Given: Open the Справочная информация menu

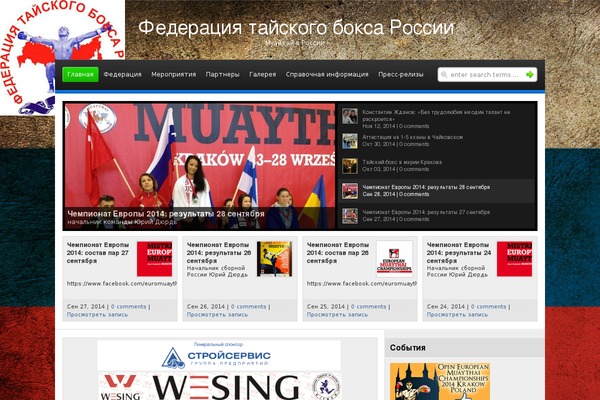Looking at the screenshot, I should 327,74.
